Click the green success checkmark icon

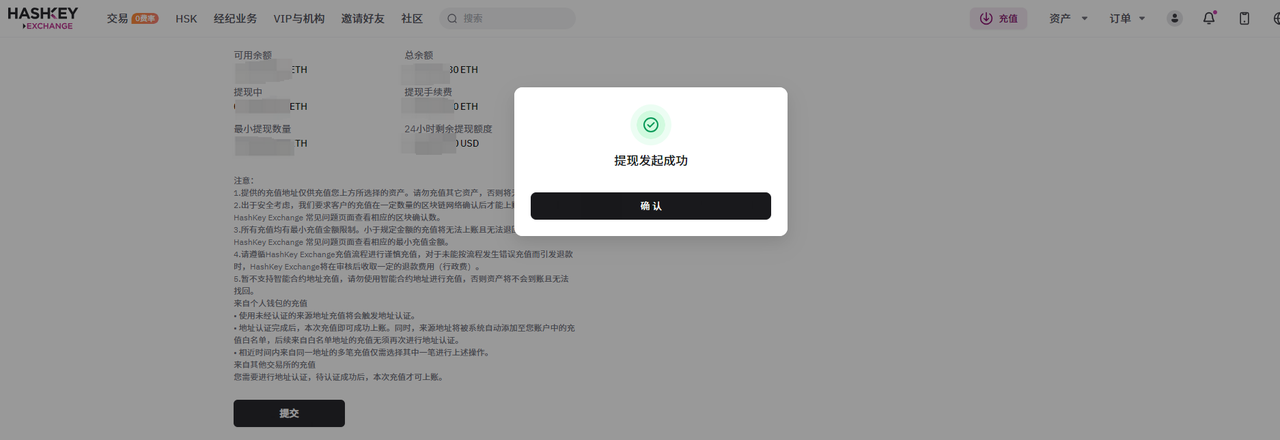tap(650, 125)
